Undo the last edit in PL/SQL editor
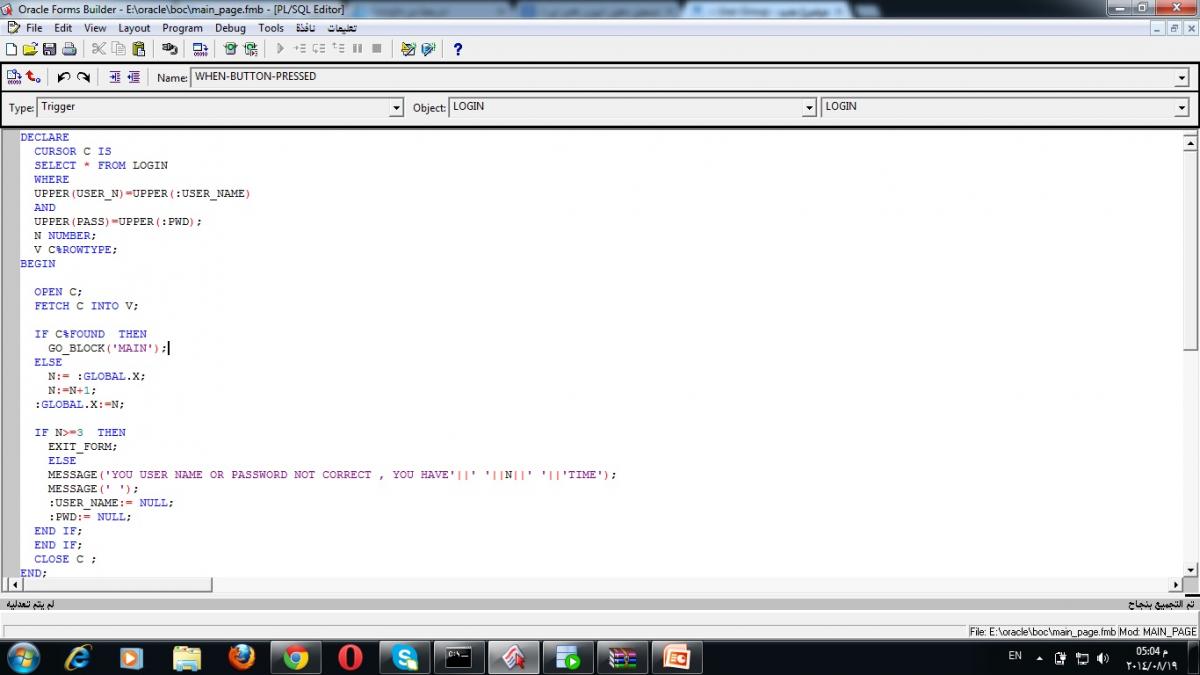The height and width of the screenshot is (675, 1200). tap(64, 77)
